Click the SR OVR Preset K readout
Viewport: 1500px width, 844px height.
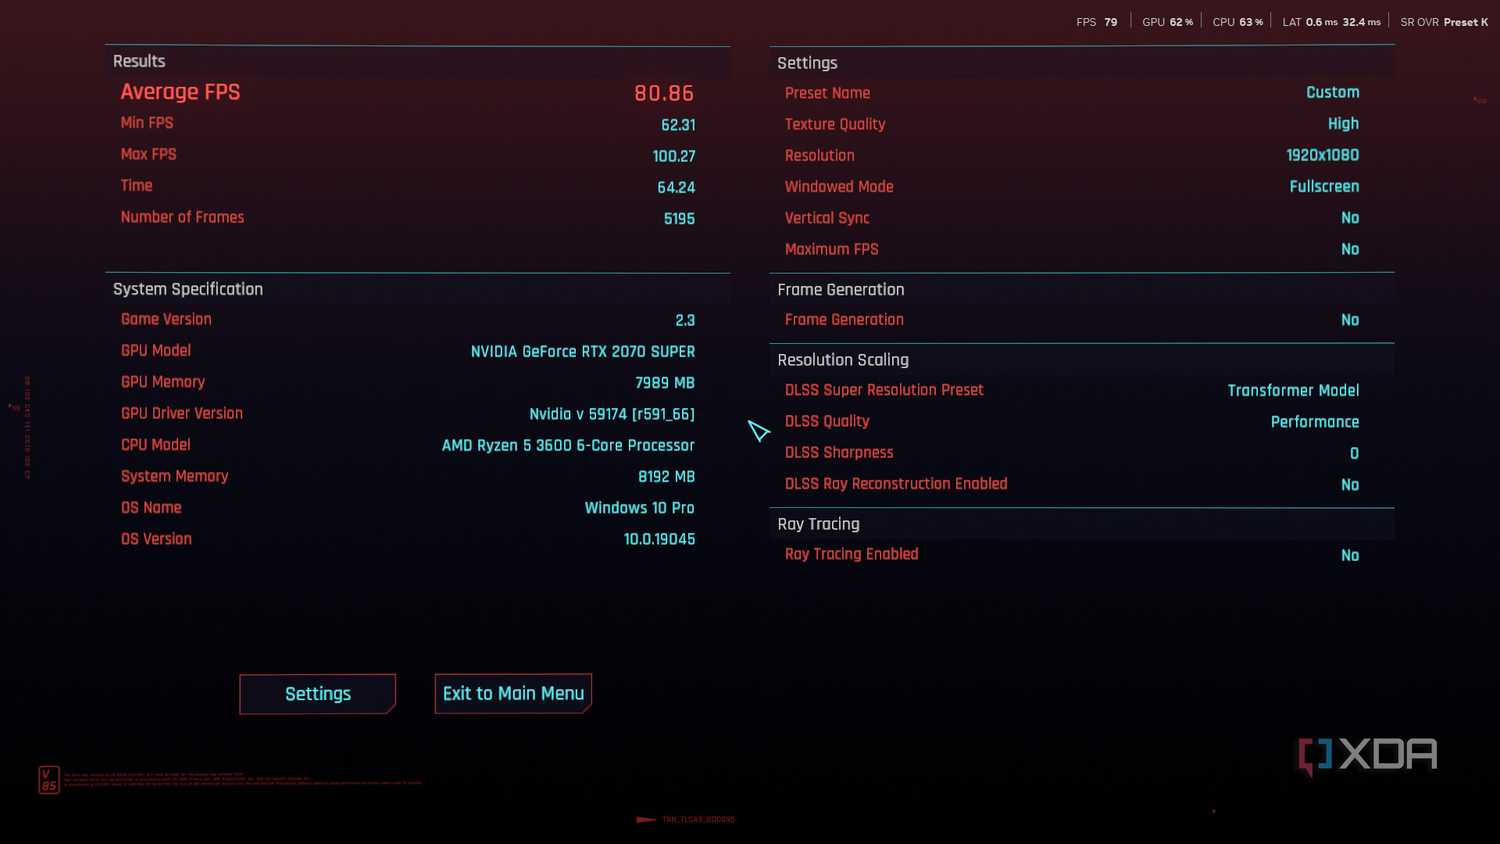point(1444,22)
